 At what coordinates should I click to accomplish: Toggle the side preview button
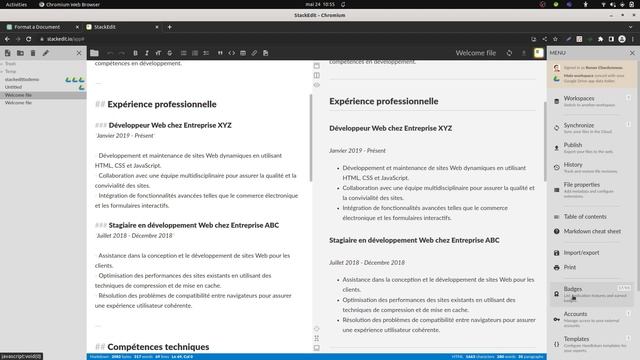click(317, 76)
